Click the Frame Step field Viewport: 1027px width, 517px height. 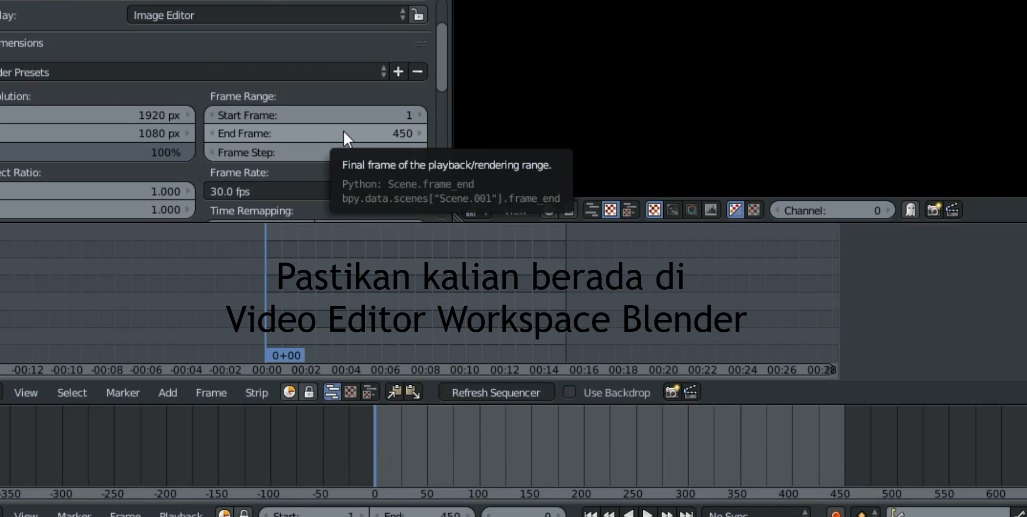(x=269, y=153)
